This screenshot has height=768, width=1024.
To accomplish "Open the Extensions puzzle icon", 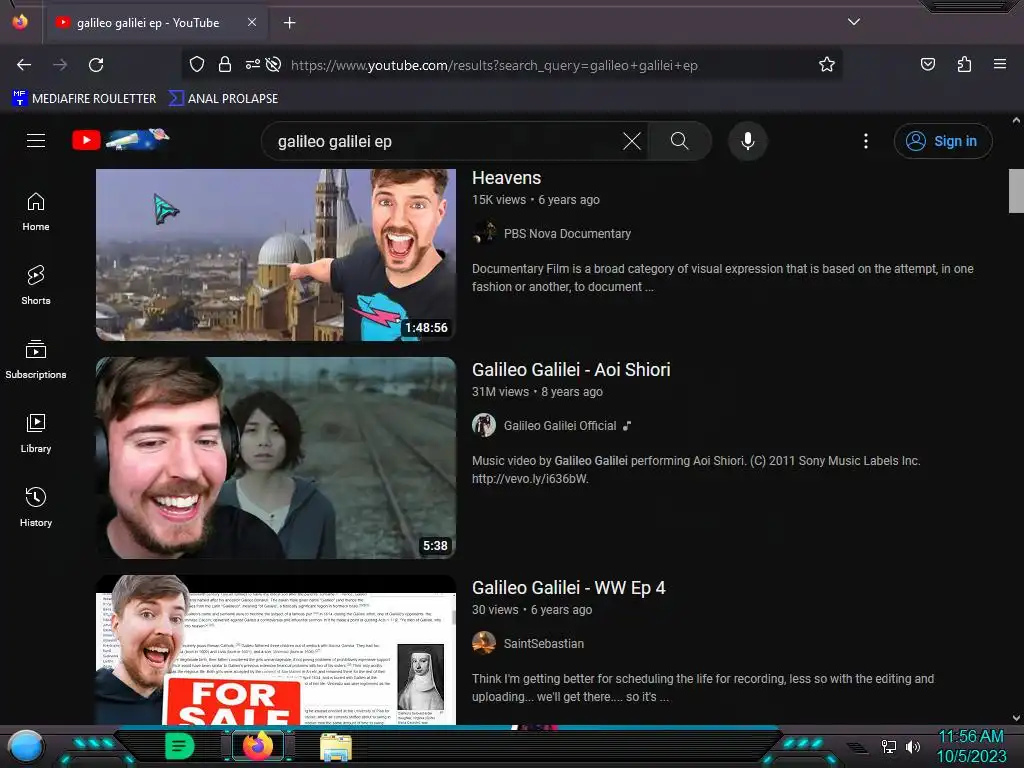I will 964,64.
